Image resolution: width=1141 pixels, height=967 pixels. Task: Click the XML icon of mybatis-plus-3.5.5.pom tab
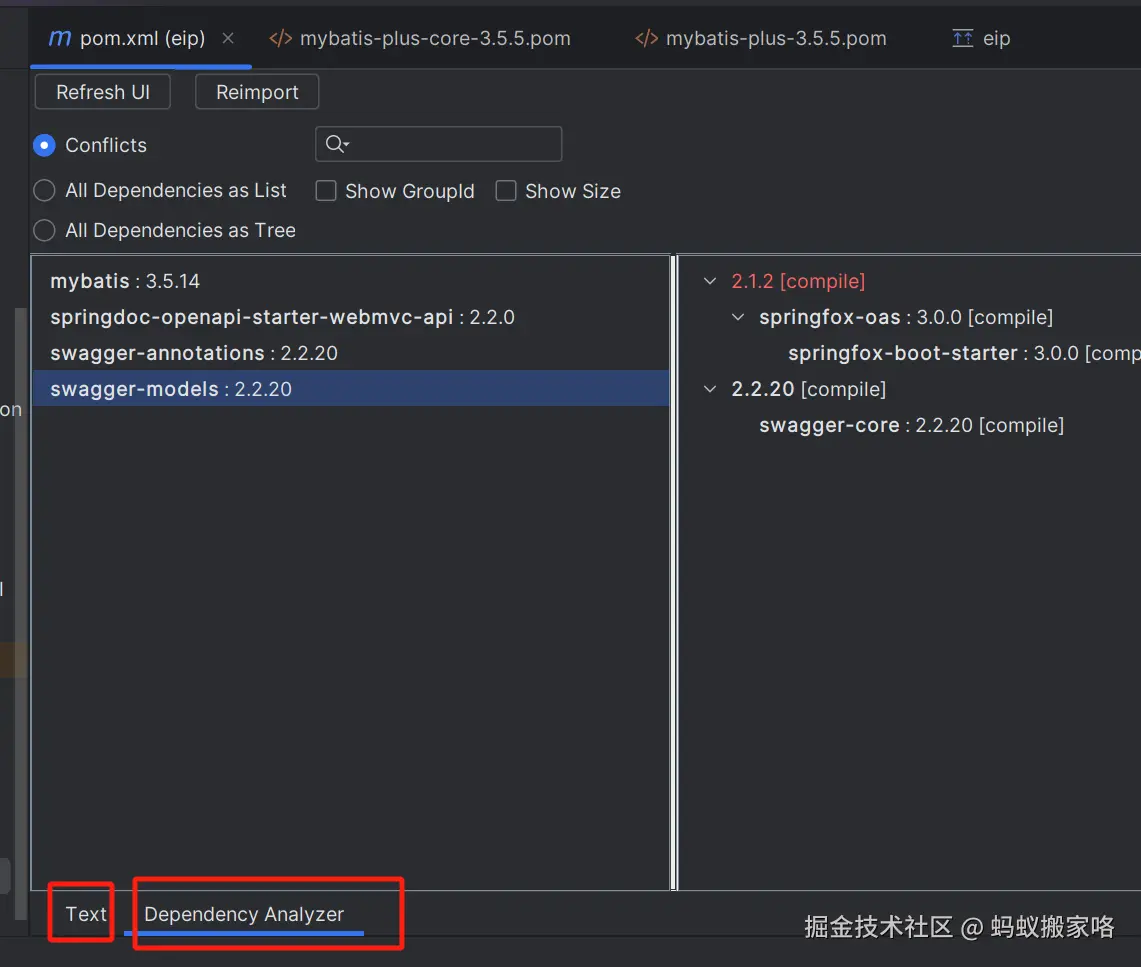647,38
